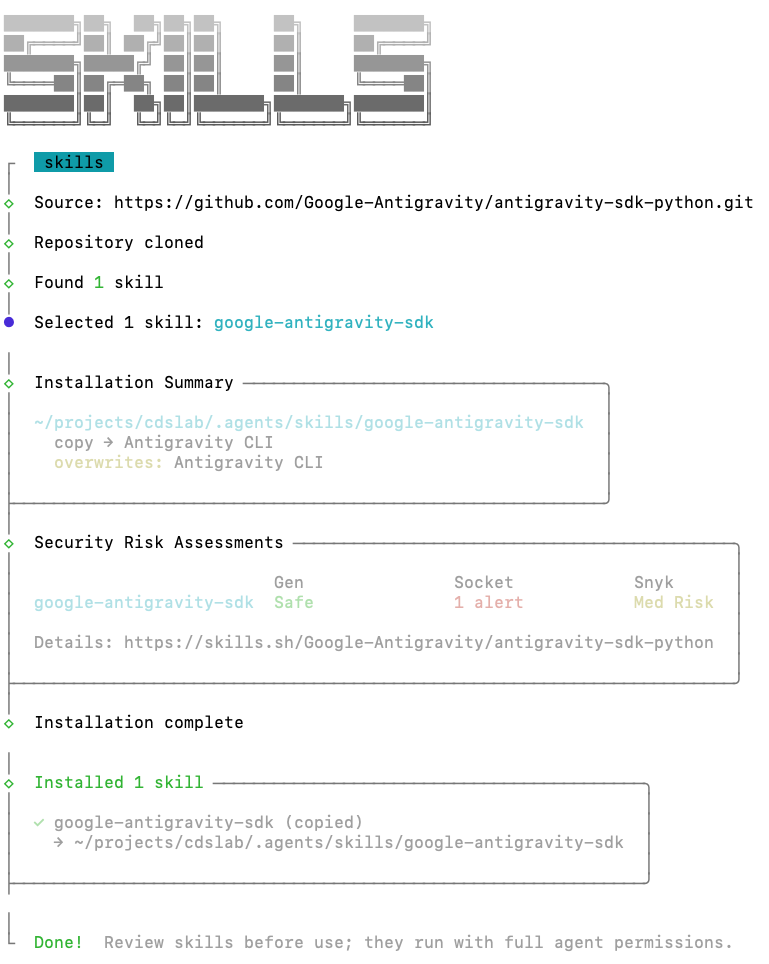Open the GitHub source repository URL
The height and width of the screenshot is (964, 769).
tap(433, 202)
